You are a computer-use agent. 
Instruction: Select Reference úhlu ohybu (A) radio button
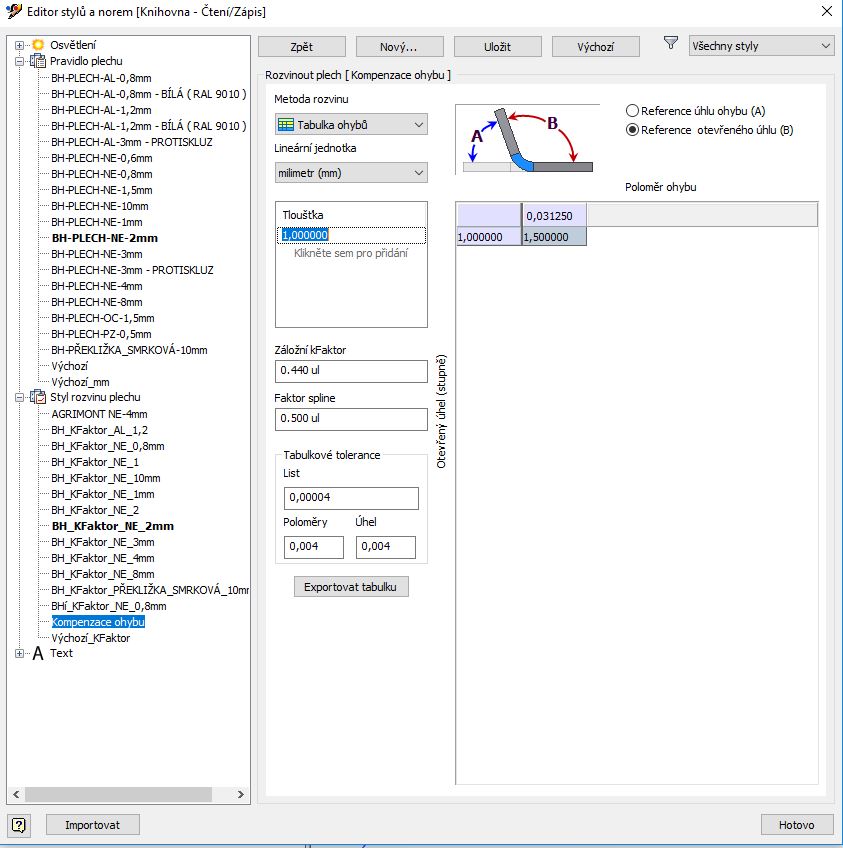pos(632,111)
